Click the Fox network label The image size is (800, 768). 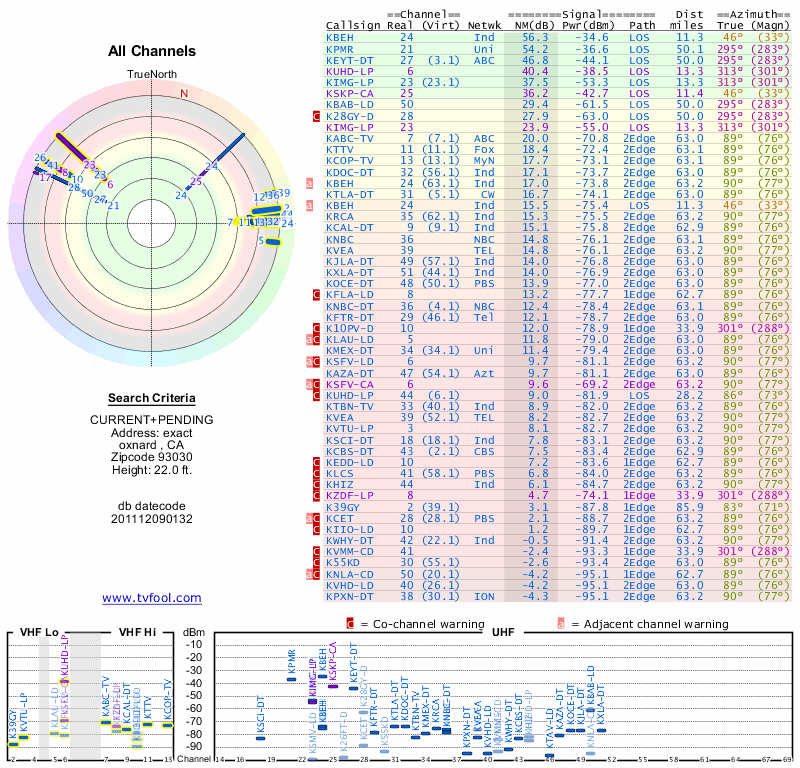click(x=484, y=150)
